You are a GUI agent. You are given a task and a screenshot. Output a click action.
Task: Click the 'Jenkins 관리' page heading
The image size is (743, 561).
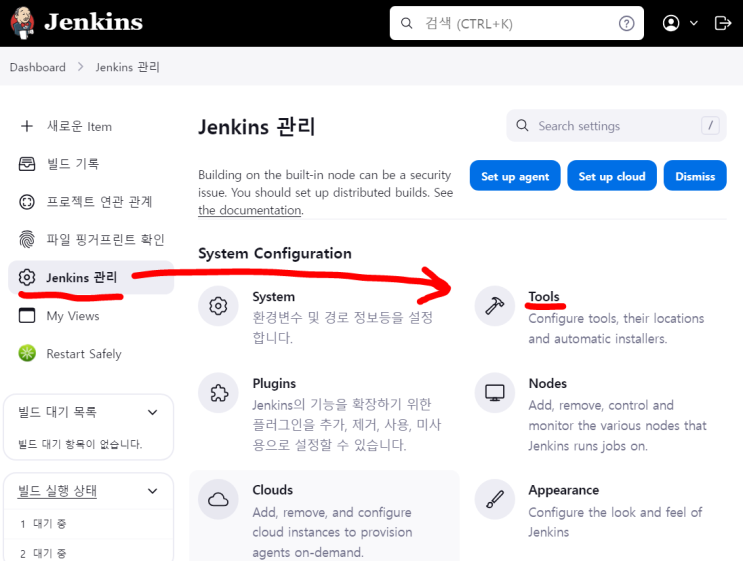[x=256, y=127]
